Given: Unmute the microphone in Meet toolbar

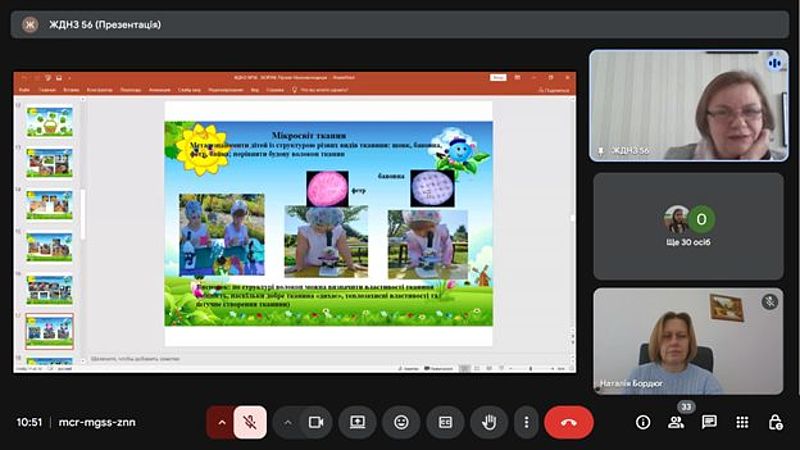Looking at the screenshot, I should [x=250, y=422].
